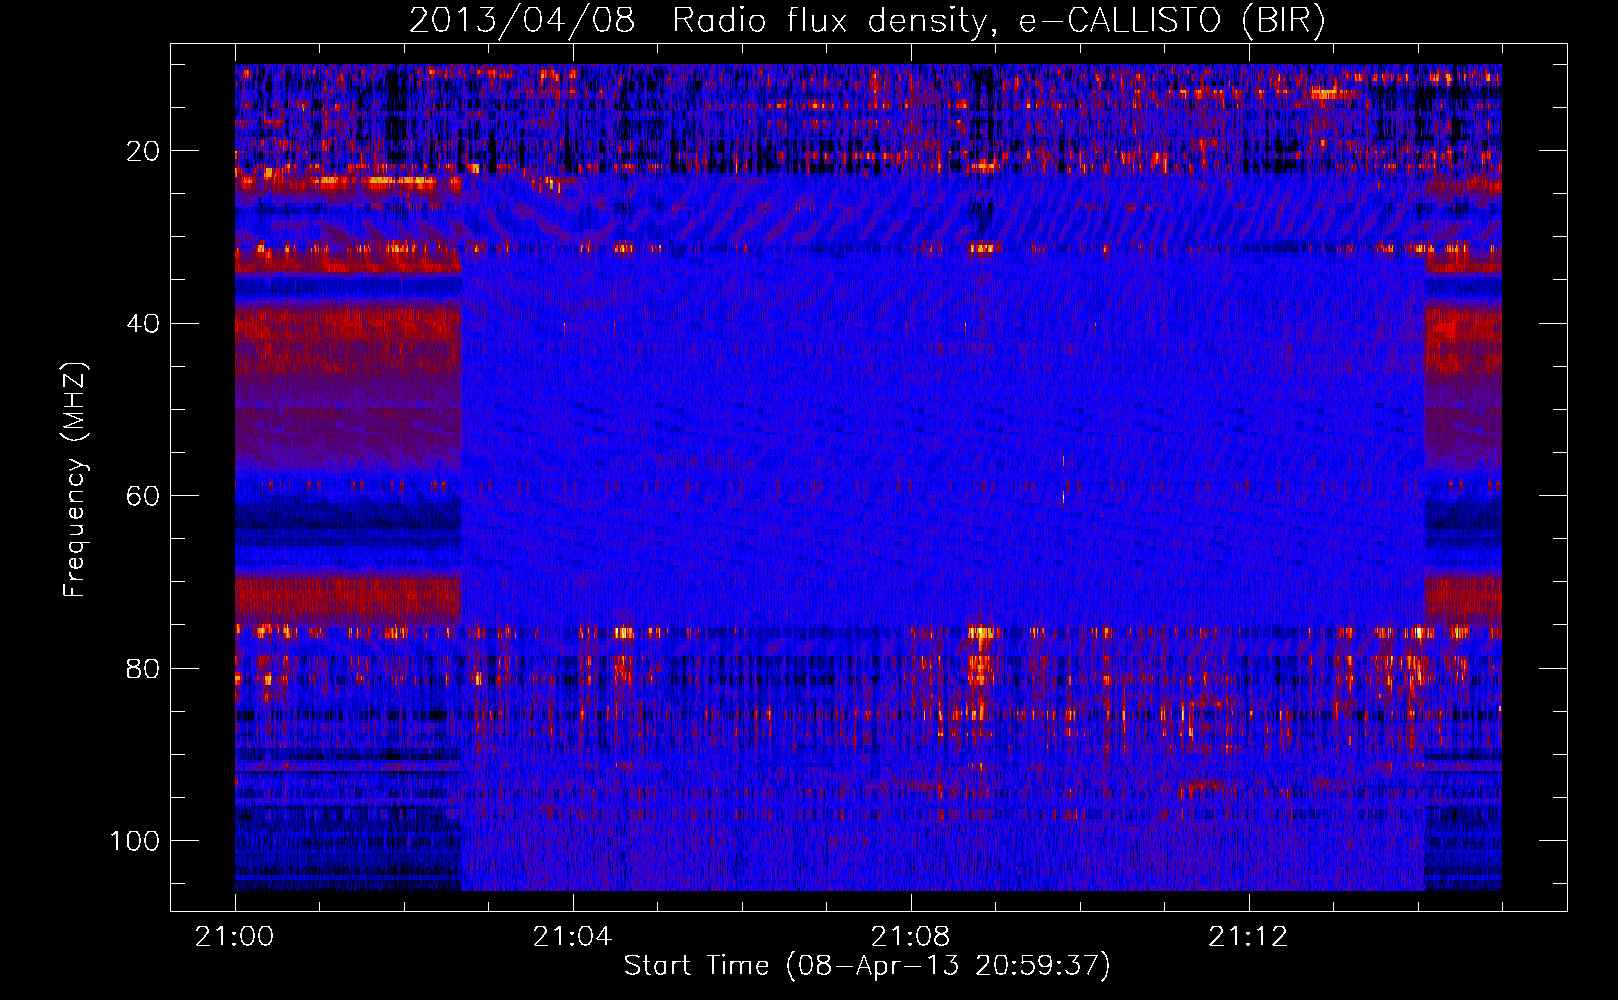Click the '60' frequency tick label
This screenshot has width=1618, height=1000.
pos(143,496)
